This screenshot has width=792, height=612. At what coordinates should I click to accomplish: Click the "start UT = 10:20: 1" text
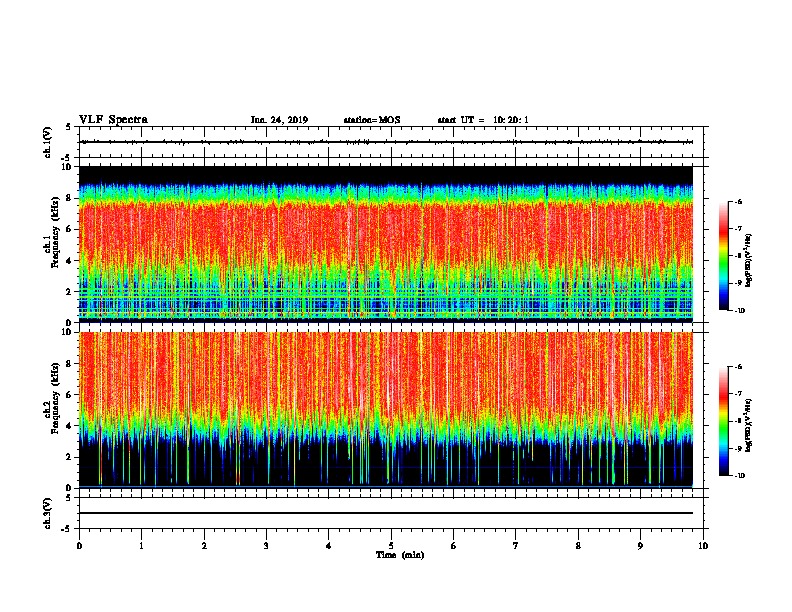click(x=483, y=120)
